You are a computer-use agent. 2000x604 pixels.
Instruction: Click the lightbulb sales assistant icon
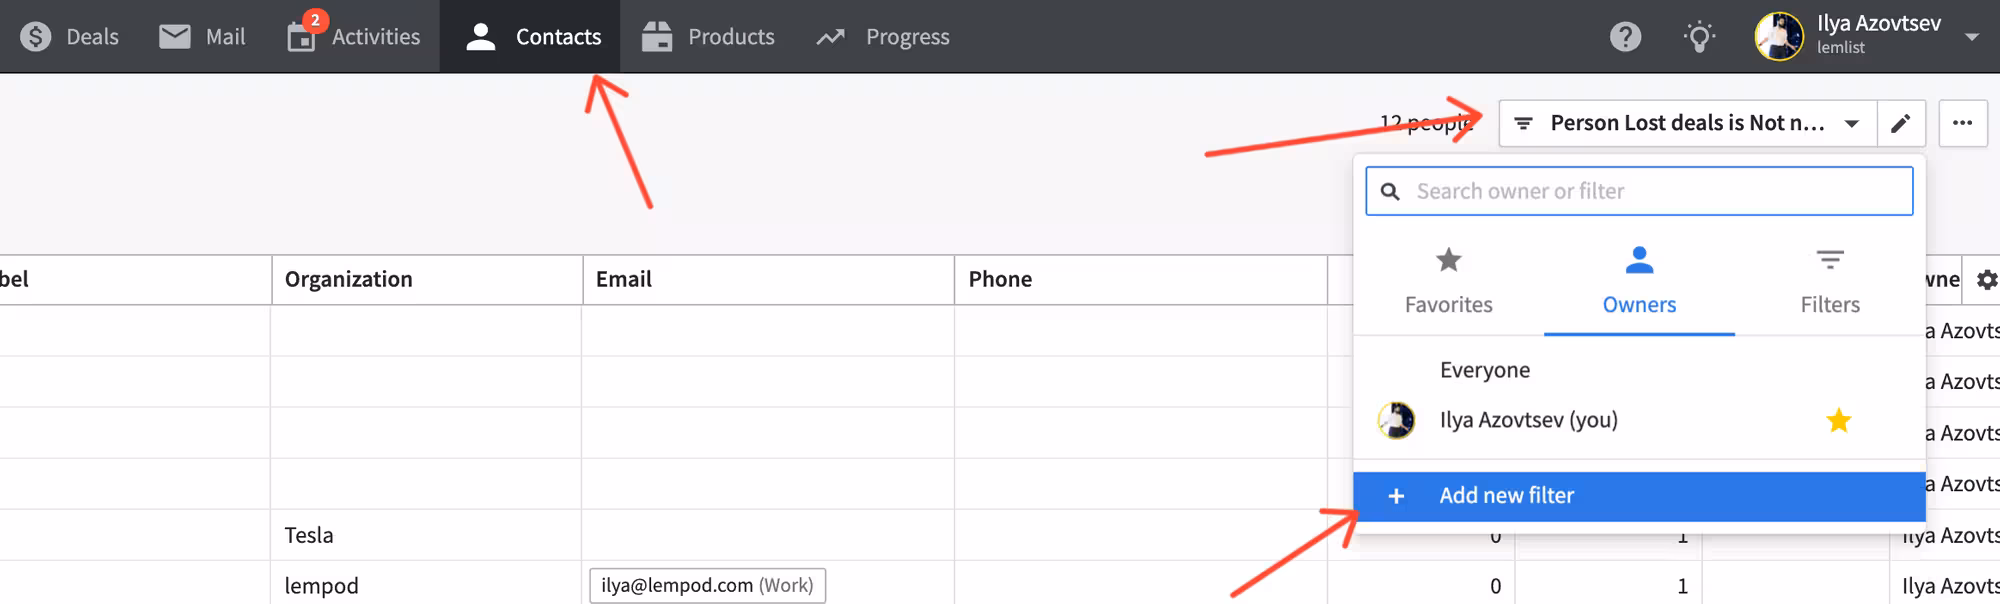pos(1698,37)
